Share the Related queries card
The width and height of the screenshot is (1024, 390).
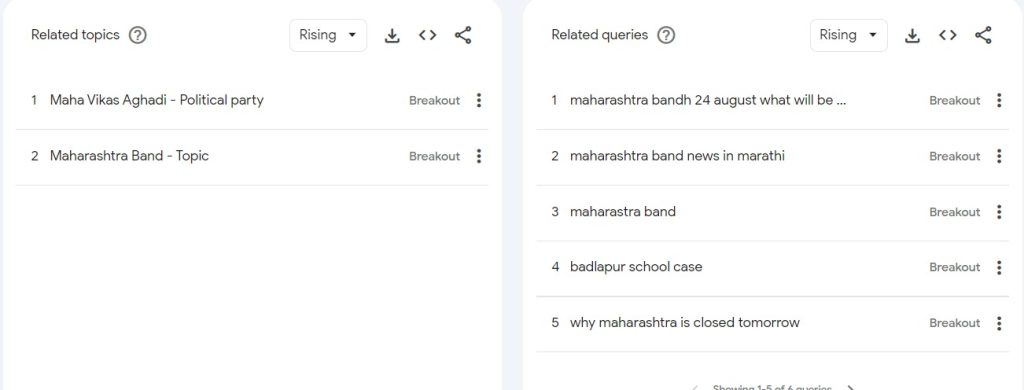[983, 35]
